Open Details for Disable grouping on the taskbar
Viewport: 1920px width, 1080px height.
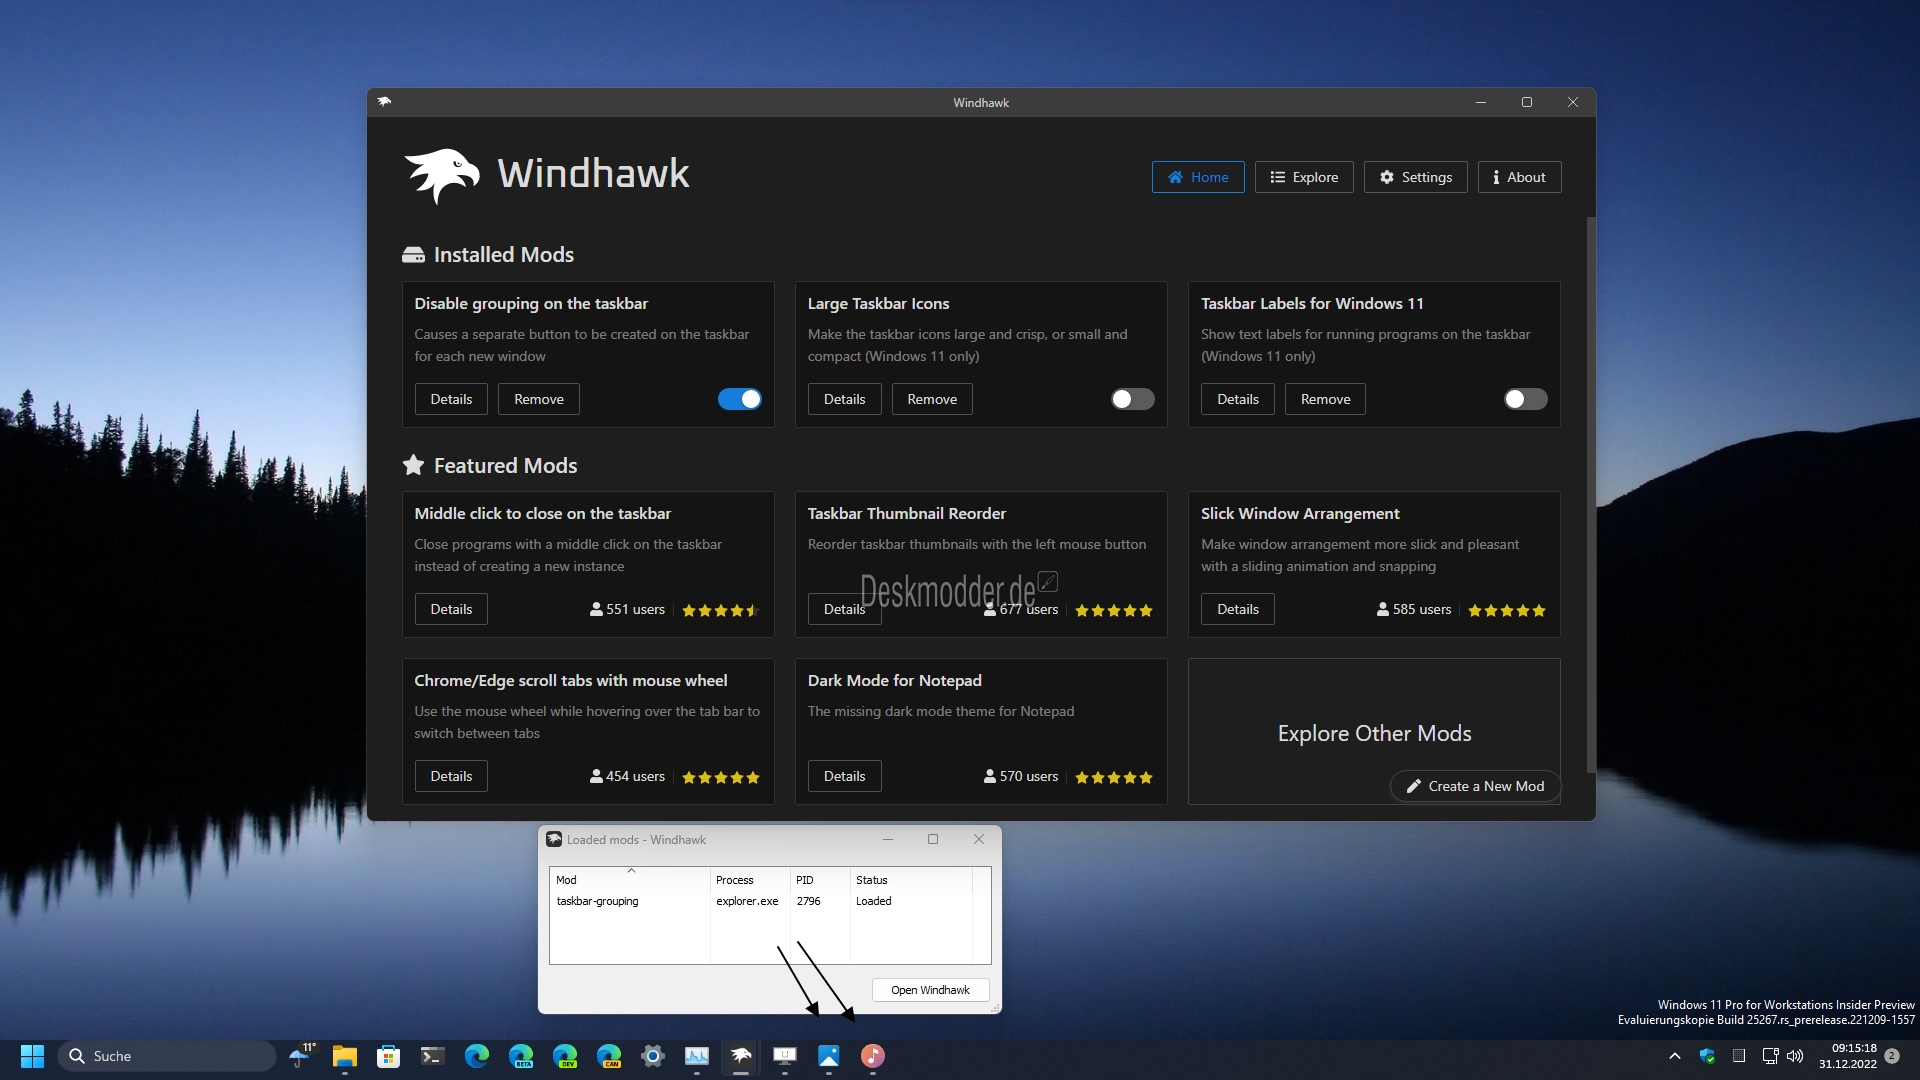pyautogui.click(x=451, y=399)
